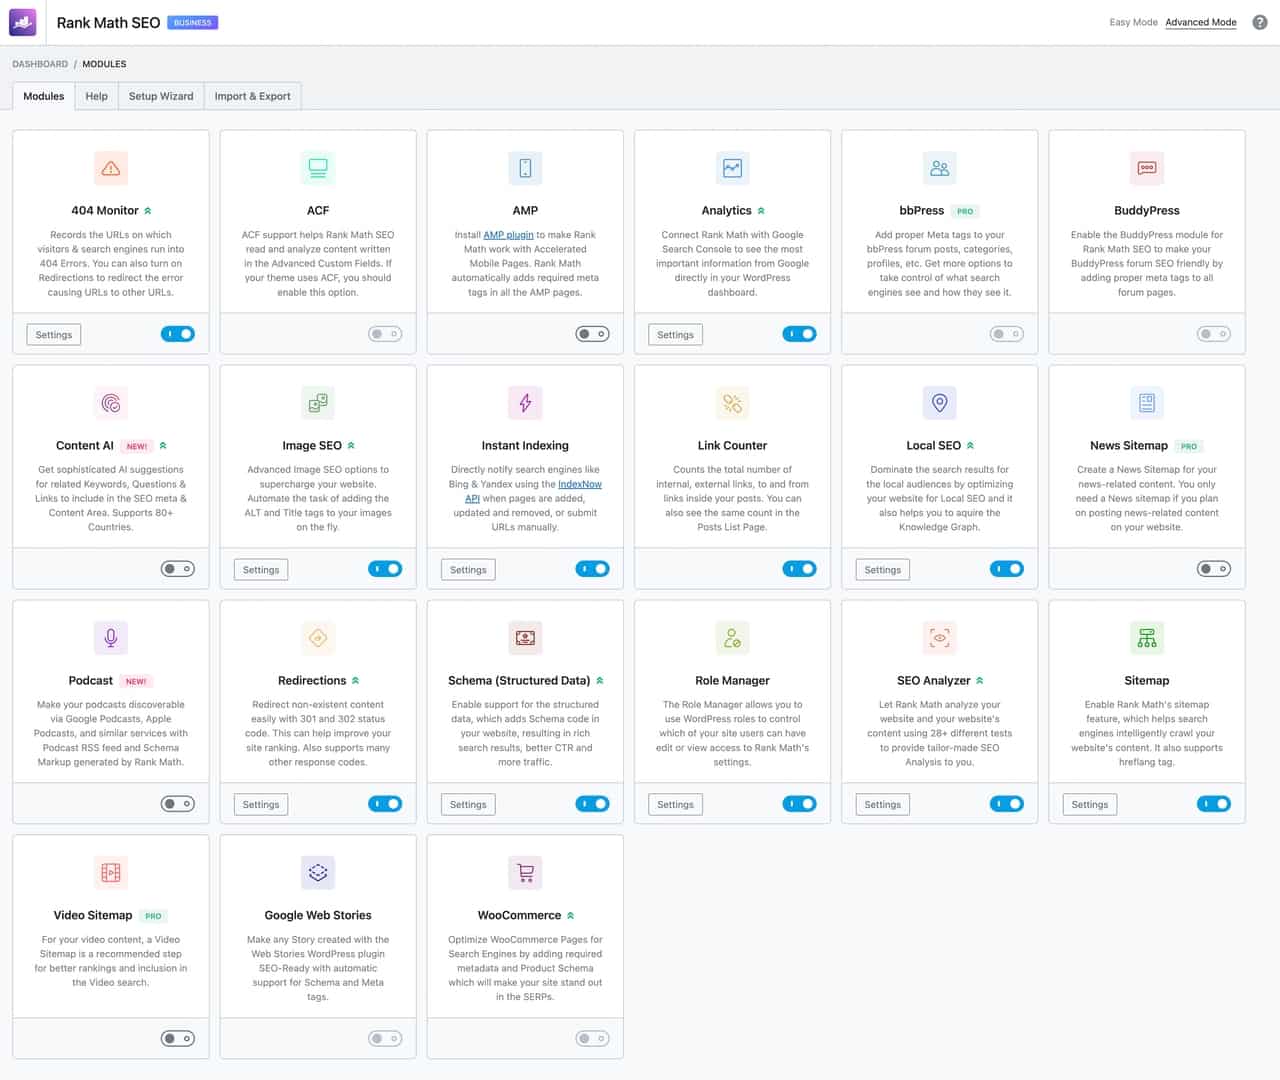Toggle the WooCommerce module switch
Image resolution: width=1280 pixels, height=1080 pixels.
(592, 1039)
